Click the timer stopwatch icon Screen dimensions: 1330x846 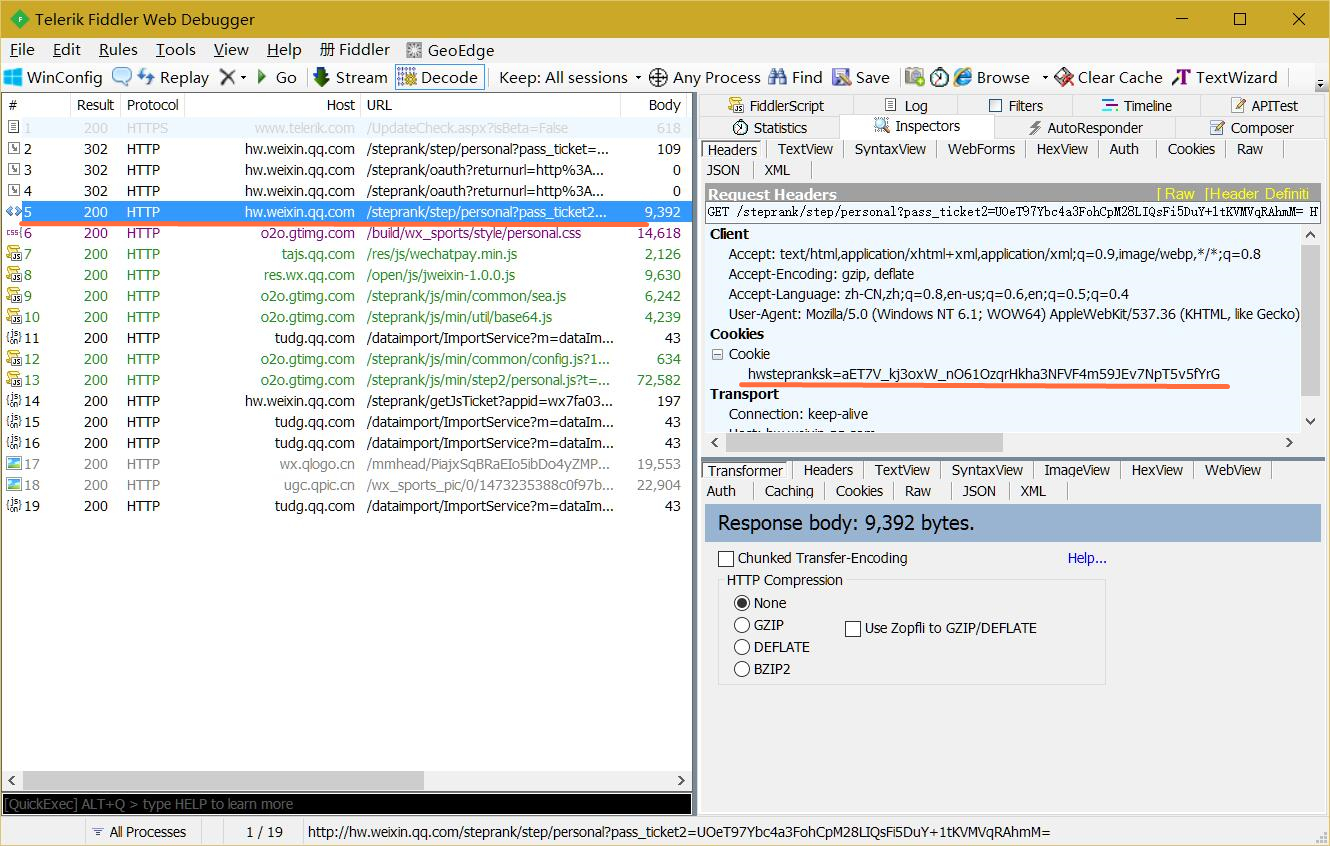(940, 77)
